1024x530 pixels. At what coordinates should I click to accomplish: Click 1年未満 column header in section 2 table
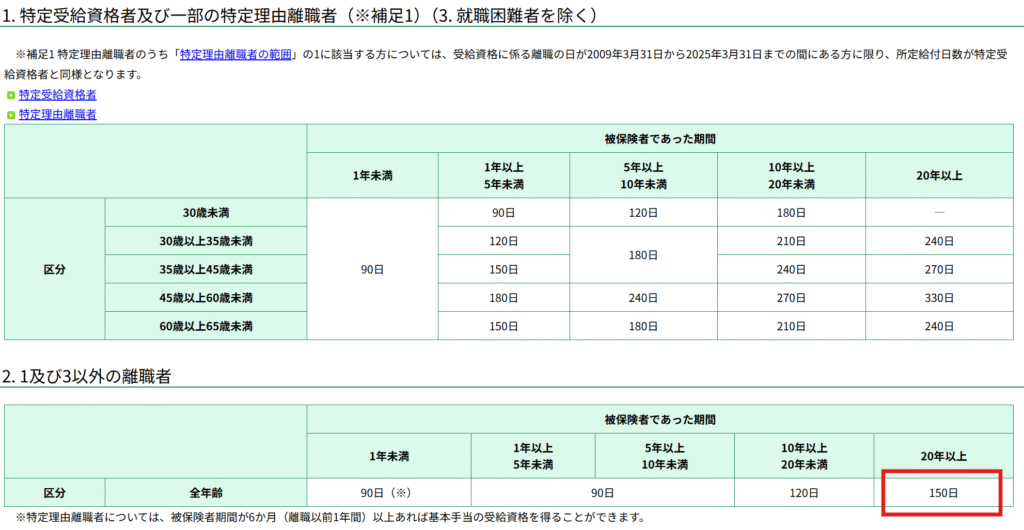[x=389, y=456]
